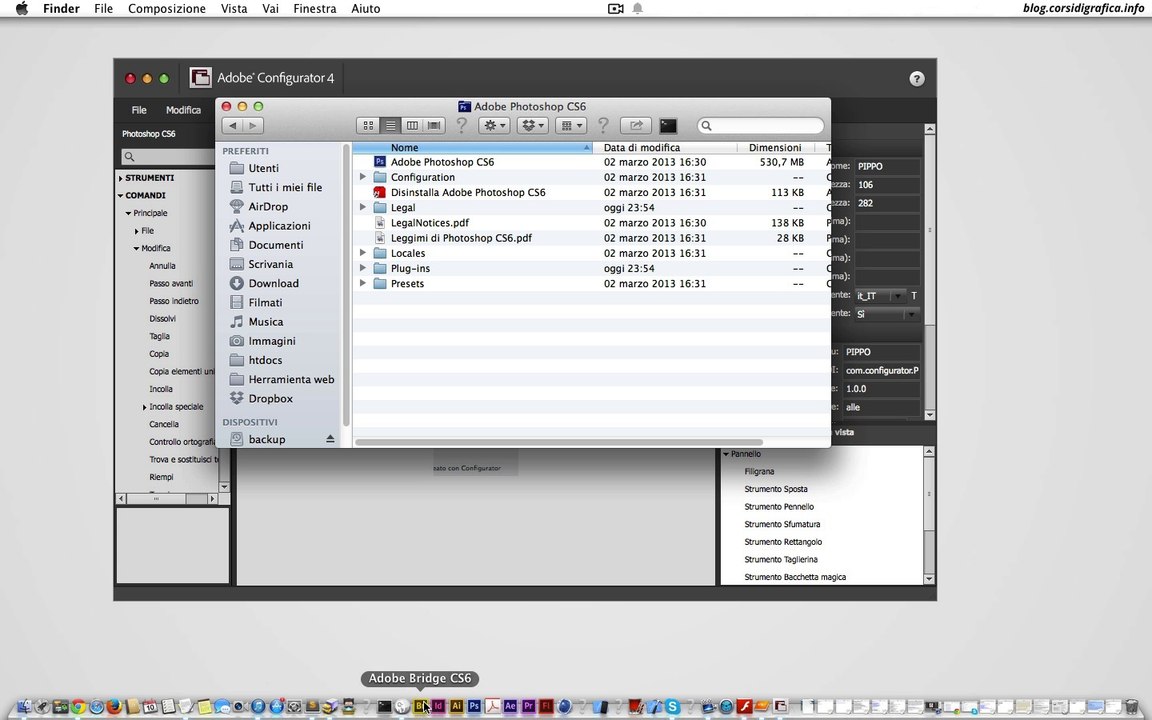Open Composizione menu
1152x720 pixels.
(x=167, y=9)
